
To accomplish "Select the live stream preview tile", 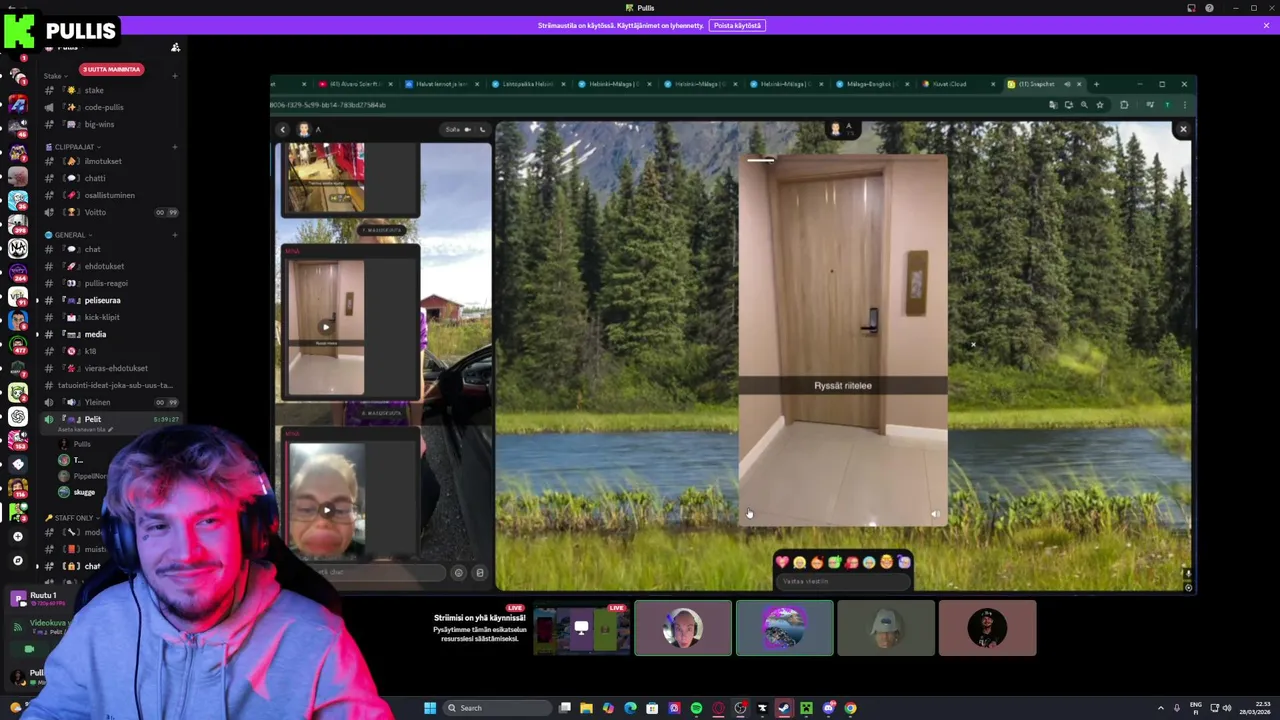I will (581, 628).
